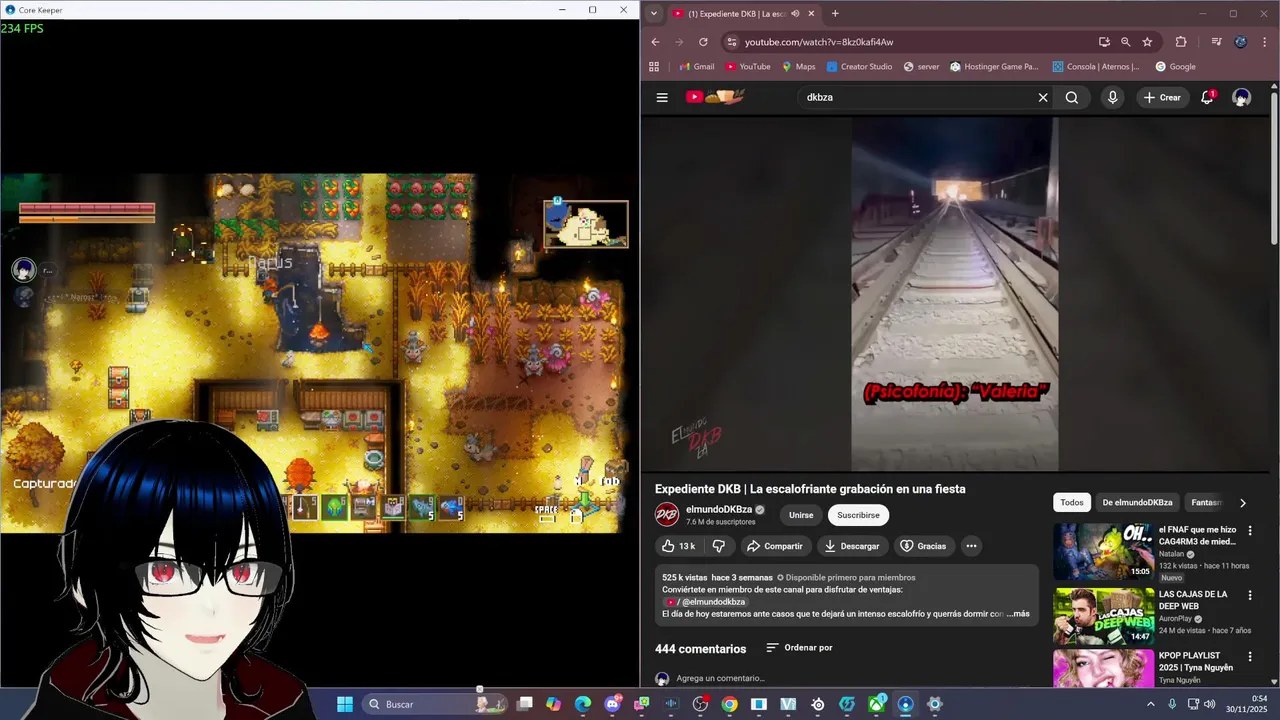Image resolution: width=1280 pixels, height=720 pixels.
Task: Open the YouTube bookmark
Action: pyautogui.click(x=748, y=67)
